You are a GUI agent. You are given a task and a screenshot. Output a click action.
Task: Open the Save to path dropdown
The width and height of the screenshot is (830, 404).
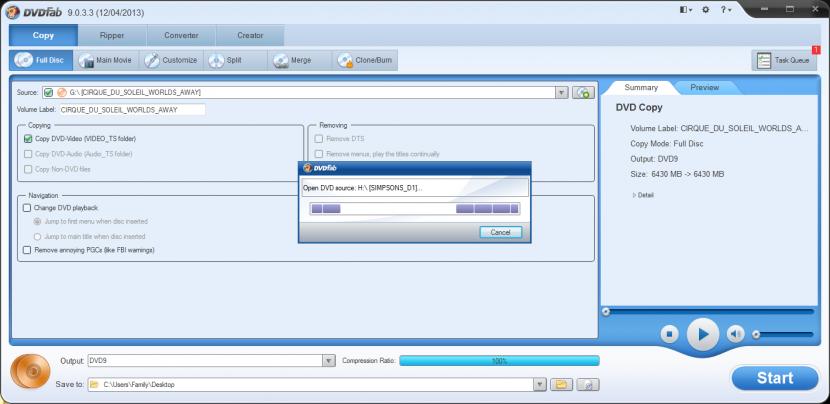[539, 384]
